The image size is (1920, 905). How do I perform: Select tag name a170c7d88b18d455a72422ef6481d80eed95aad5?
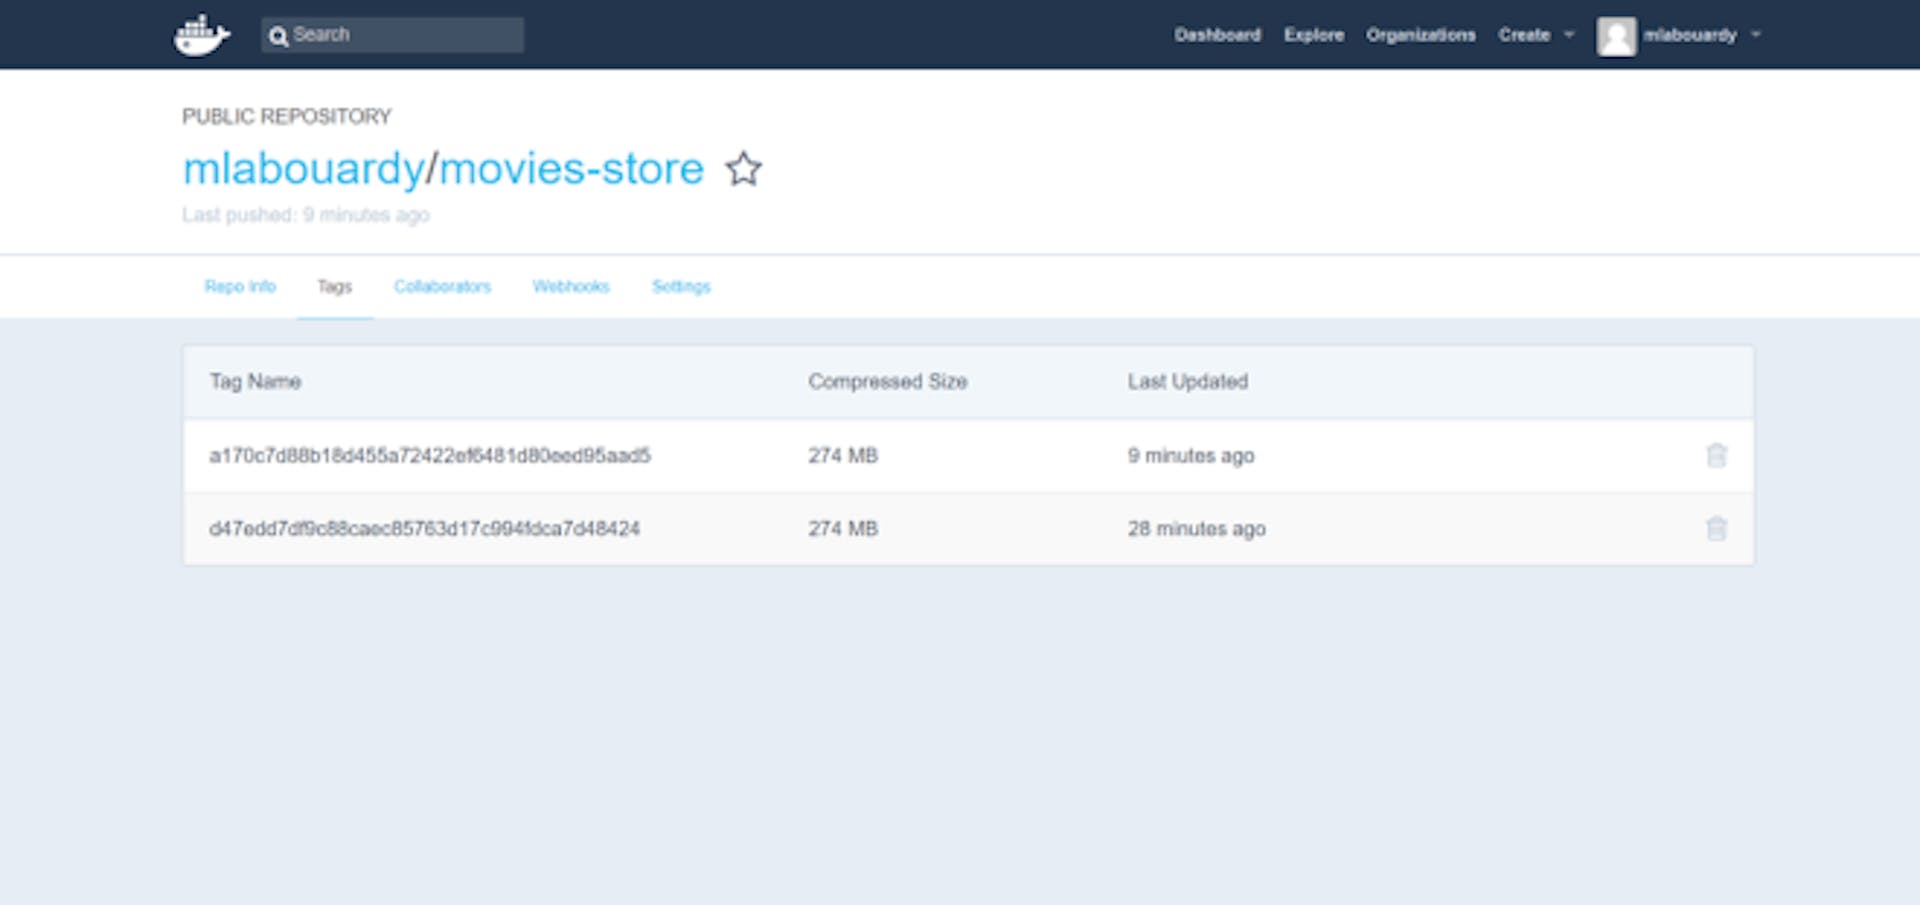(x=430, y=456)
